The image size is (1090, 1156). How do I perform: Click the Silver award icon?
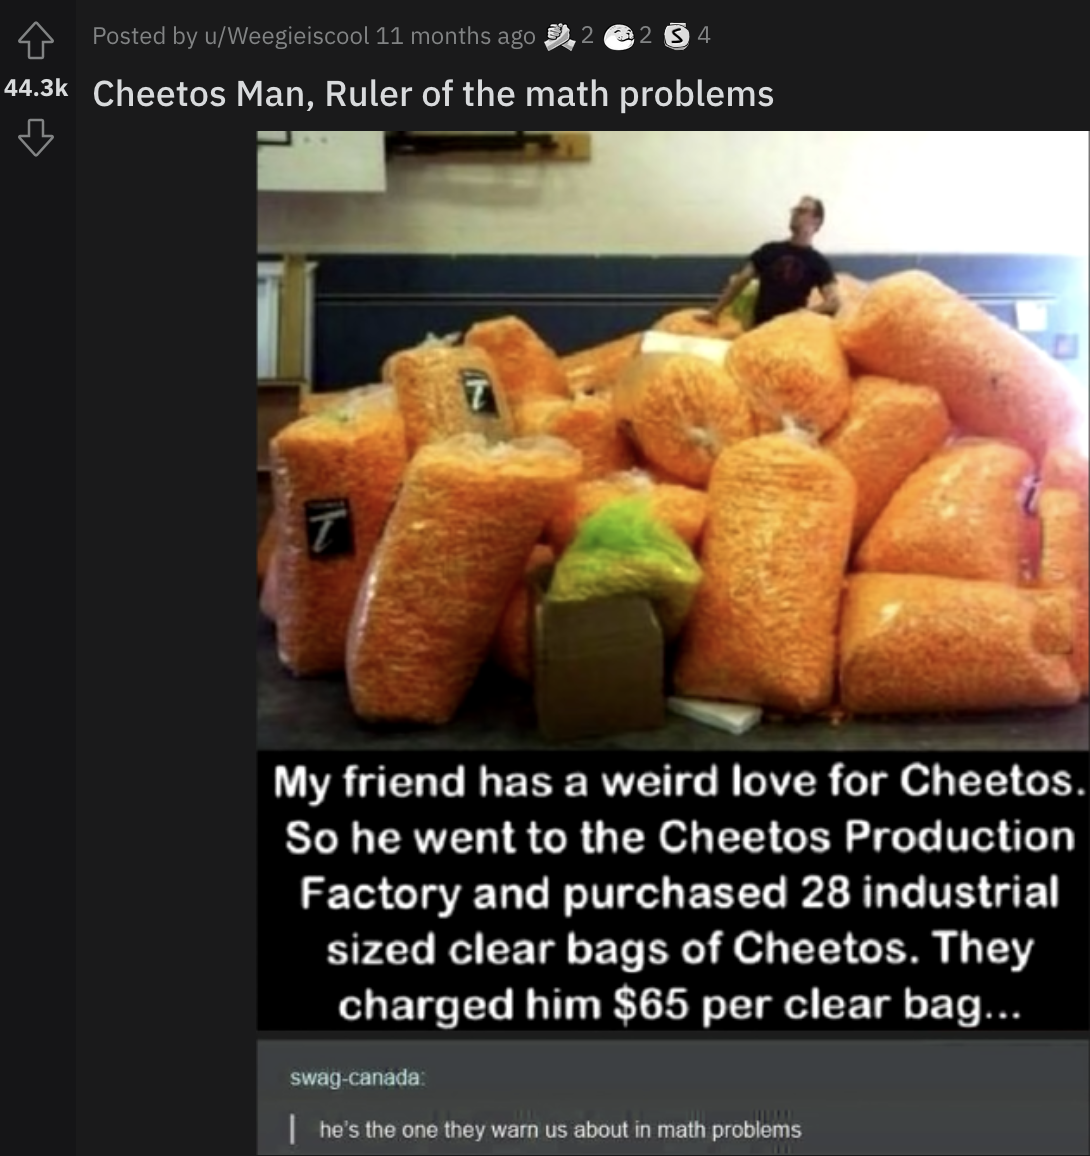coord(677,37)
